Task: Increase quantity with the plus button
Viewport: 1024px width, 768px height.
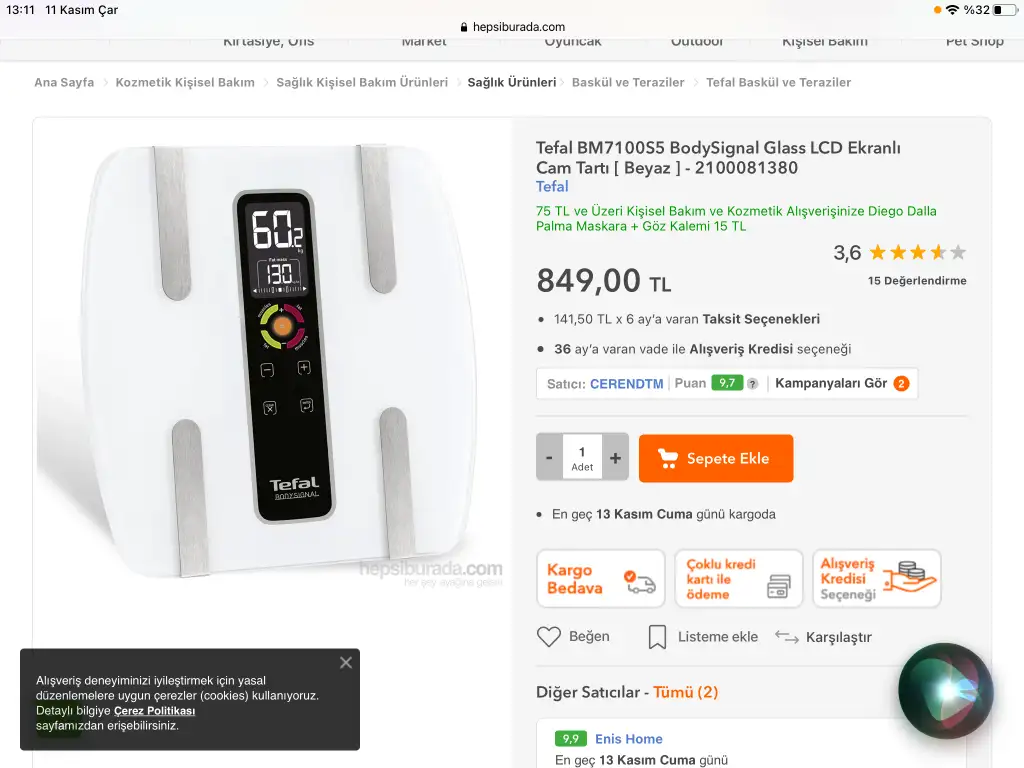Action: tap(615, 458)
